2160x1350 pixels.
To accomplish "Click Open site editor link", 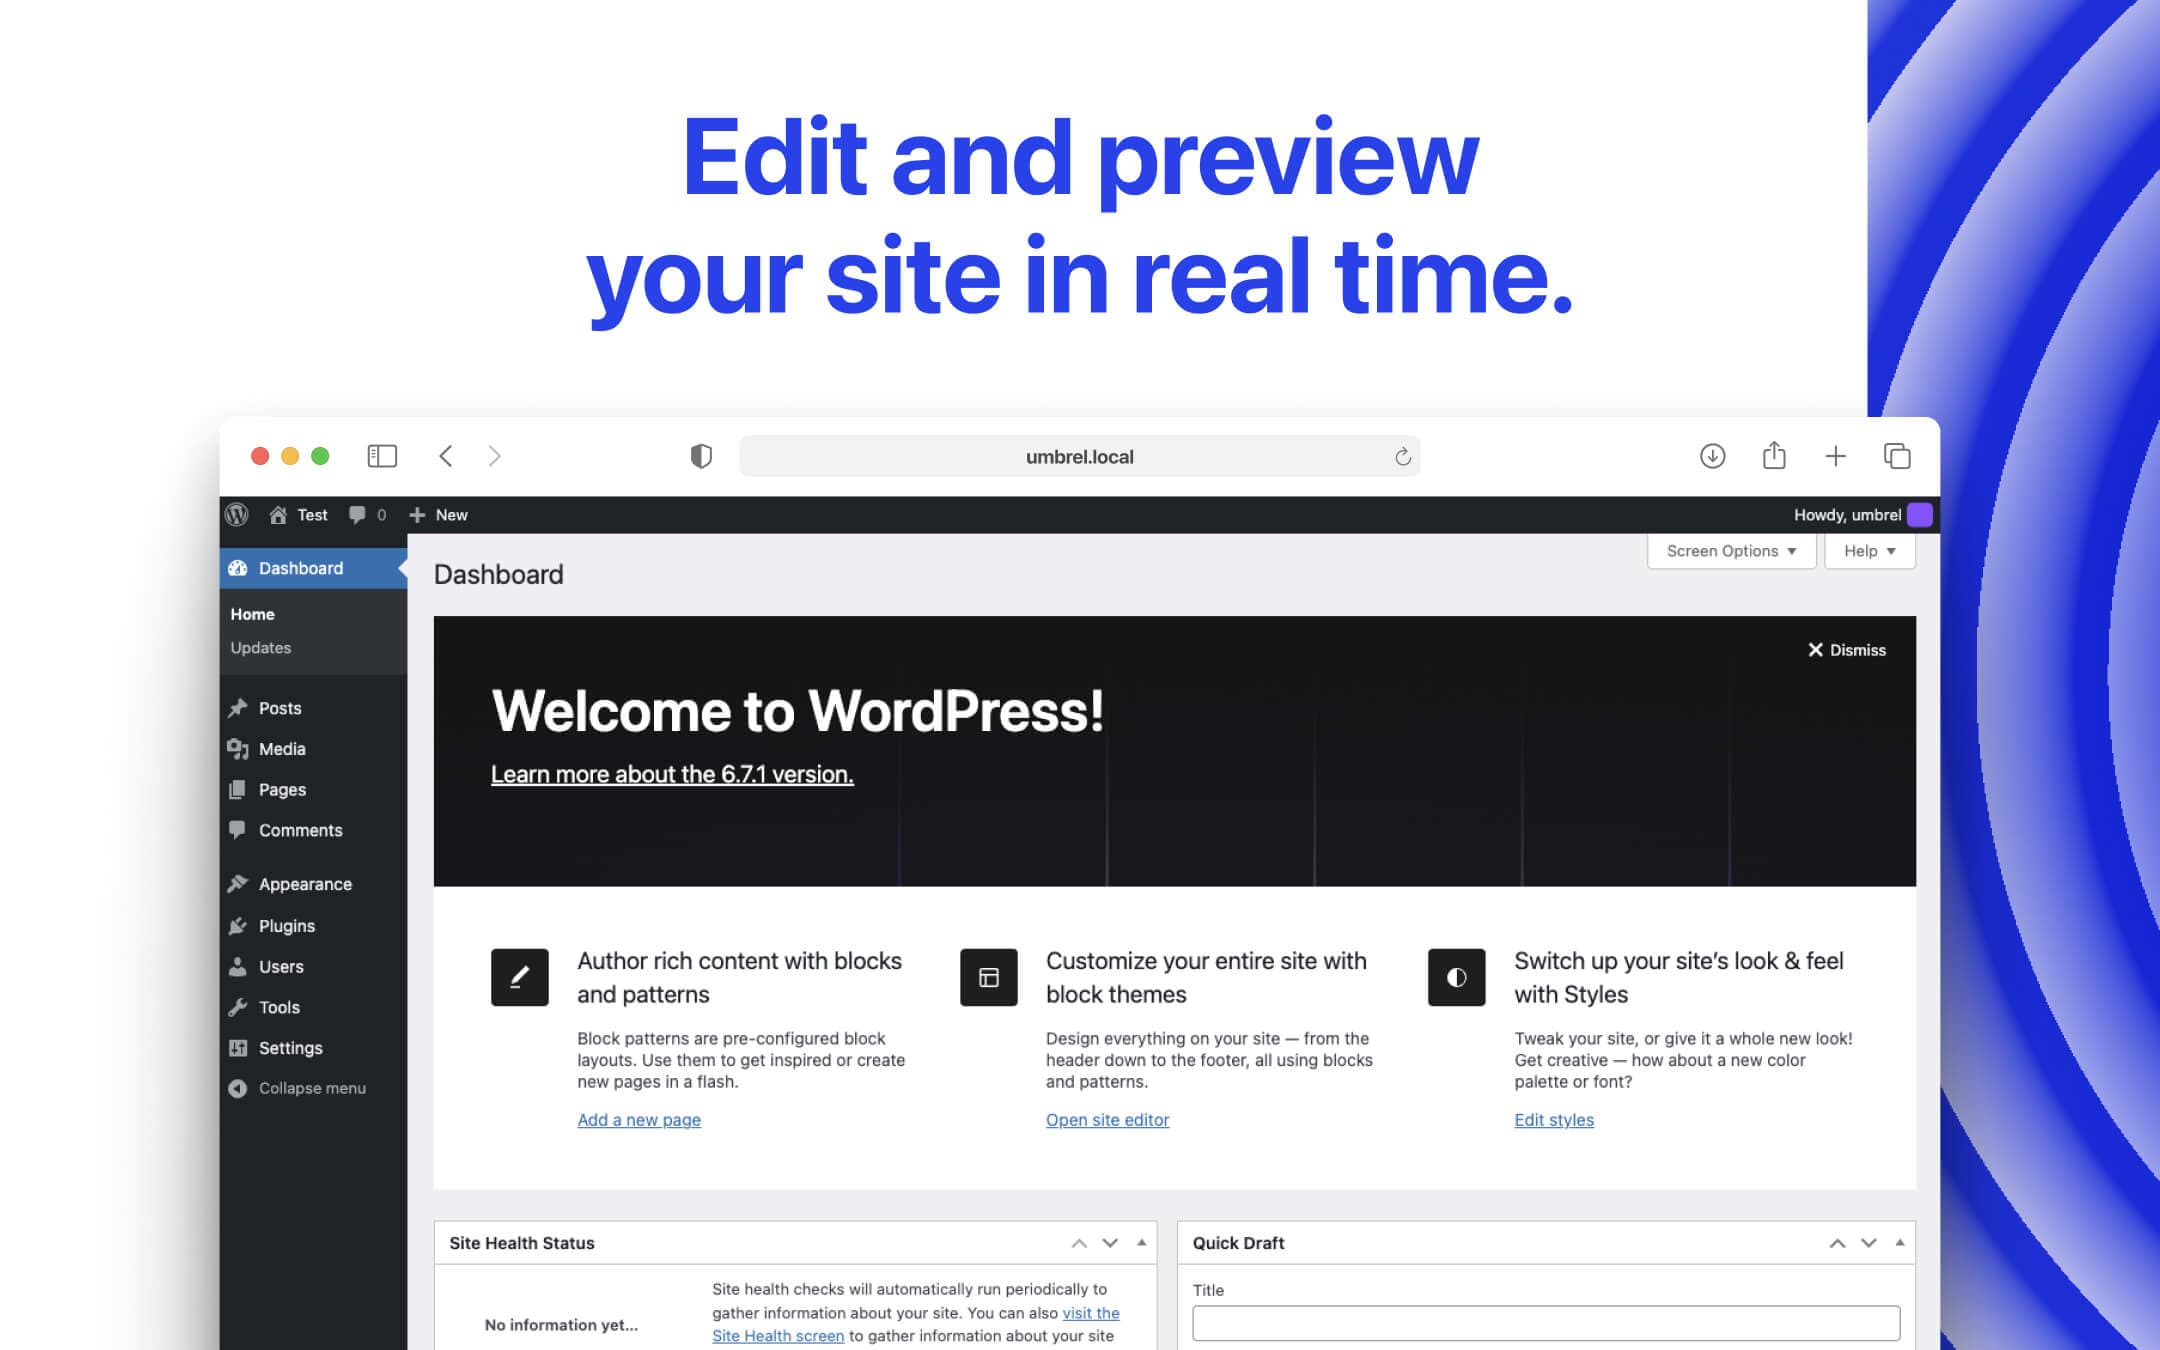I will click(1107, 1118).
